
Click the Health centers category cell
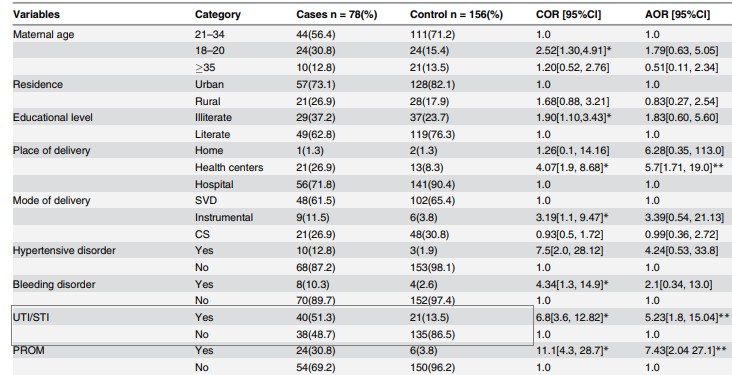point(229,168)
